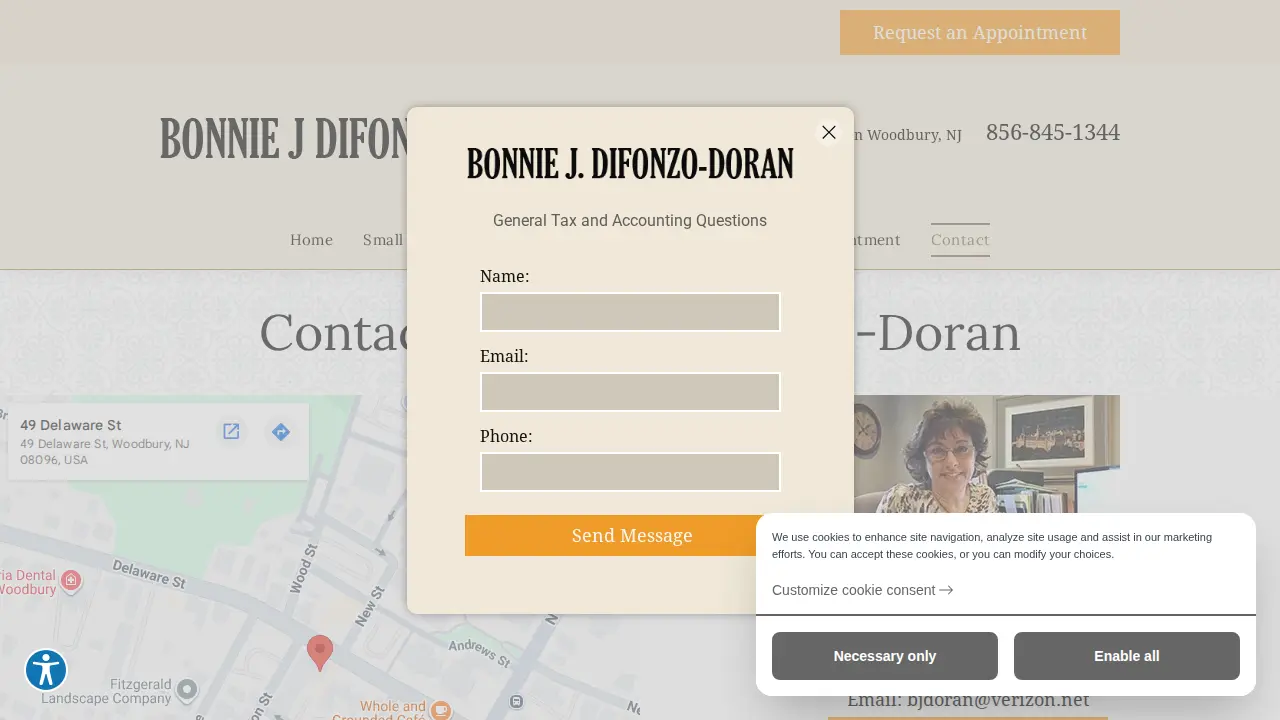Image resolution: width=1280 pixels, height=720 pixels.
Task: Open the 49 Delaware St map in new window
Action: tap(231, 431)
